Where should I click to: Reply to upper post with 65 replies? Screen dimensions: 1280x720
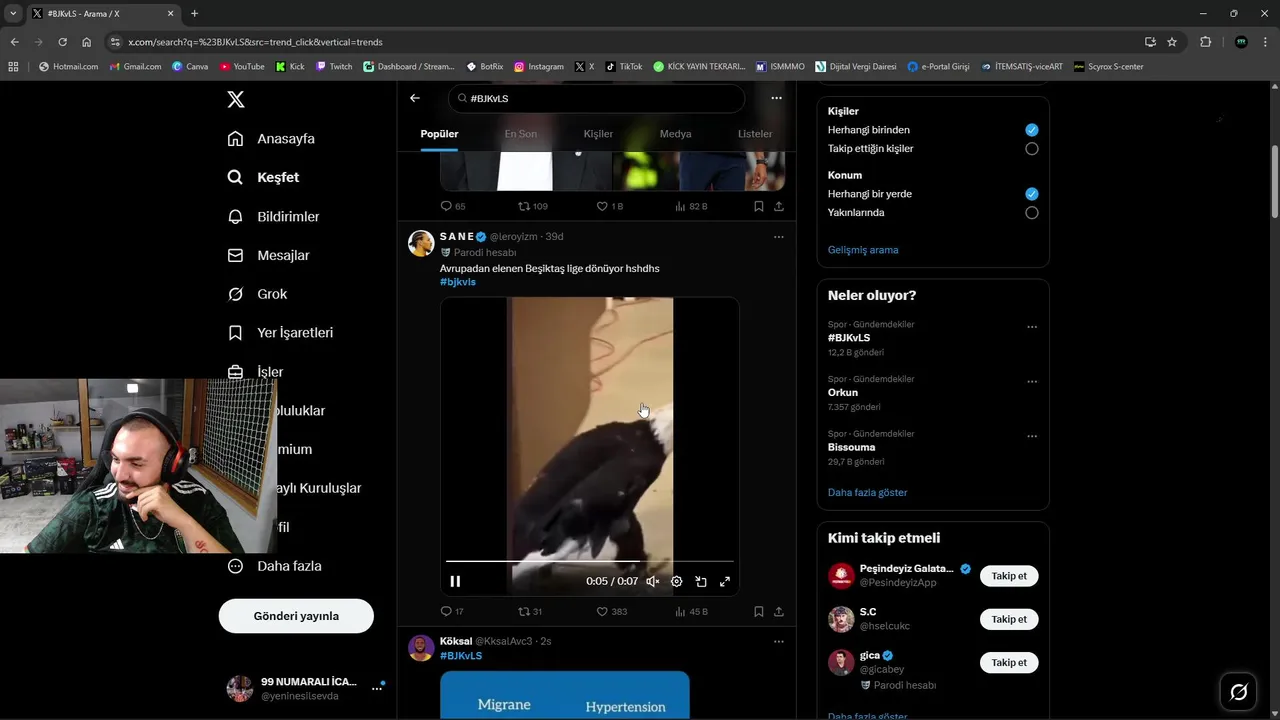(x=453, y=206)
